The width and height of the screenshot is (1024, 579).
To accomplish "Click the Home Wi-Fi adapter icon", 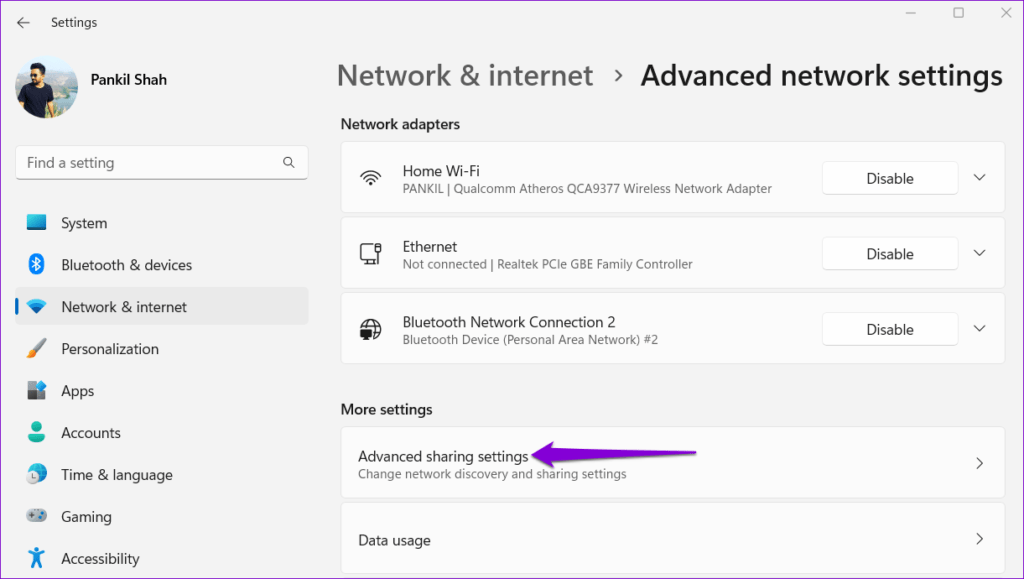I will pos(371,178).
